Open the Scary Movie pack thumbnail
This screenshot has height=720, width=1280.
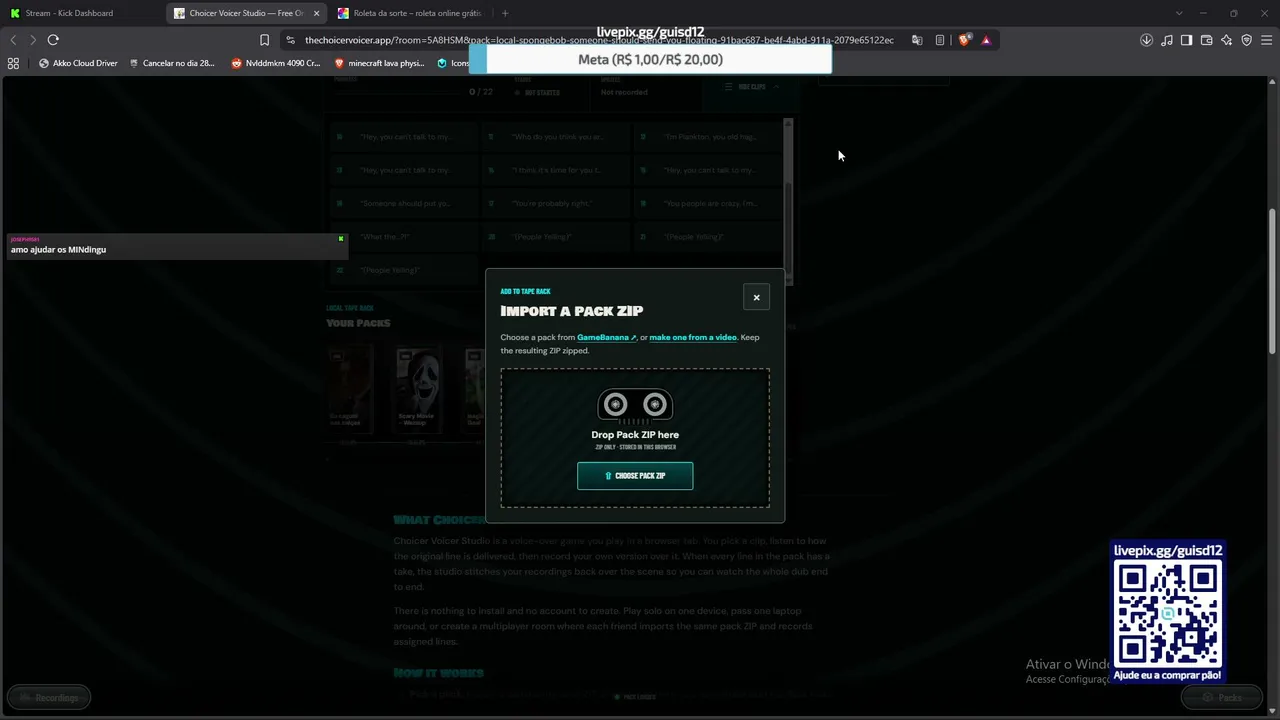click(x=416, y=390)
